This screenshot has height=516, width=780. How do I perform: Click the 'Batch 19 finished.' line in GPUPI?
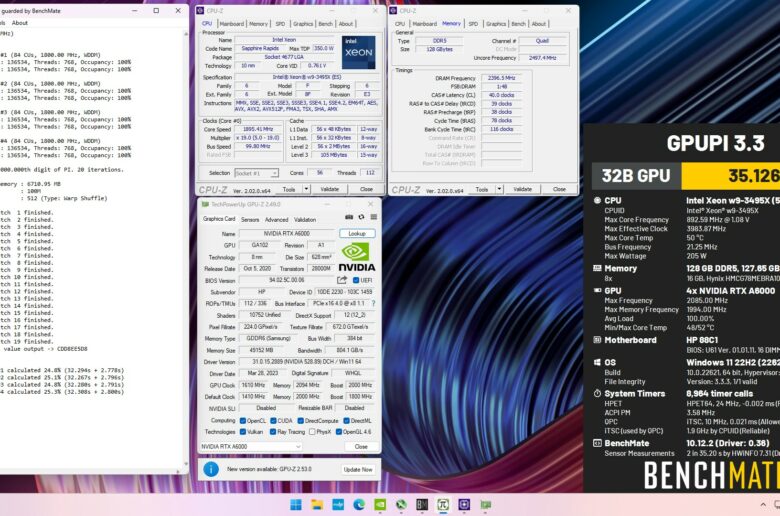27,342
